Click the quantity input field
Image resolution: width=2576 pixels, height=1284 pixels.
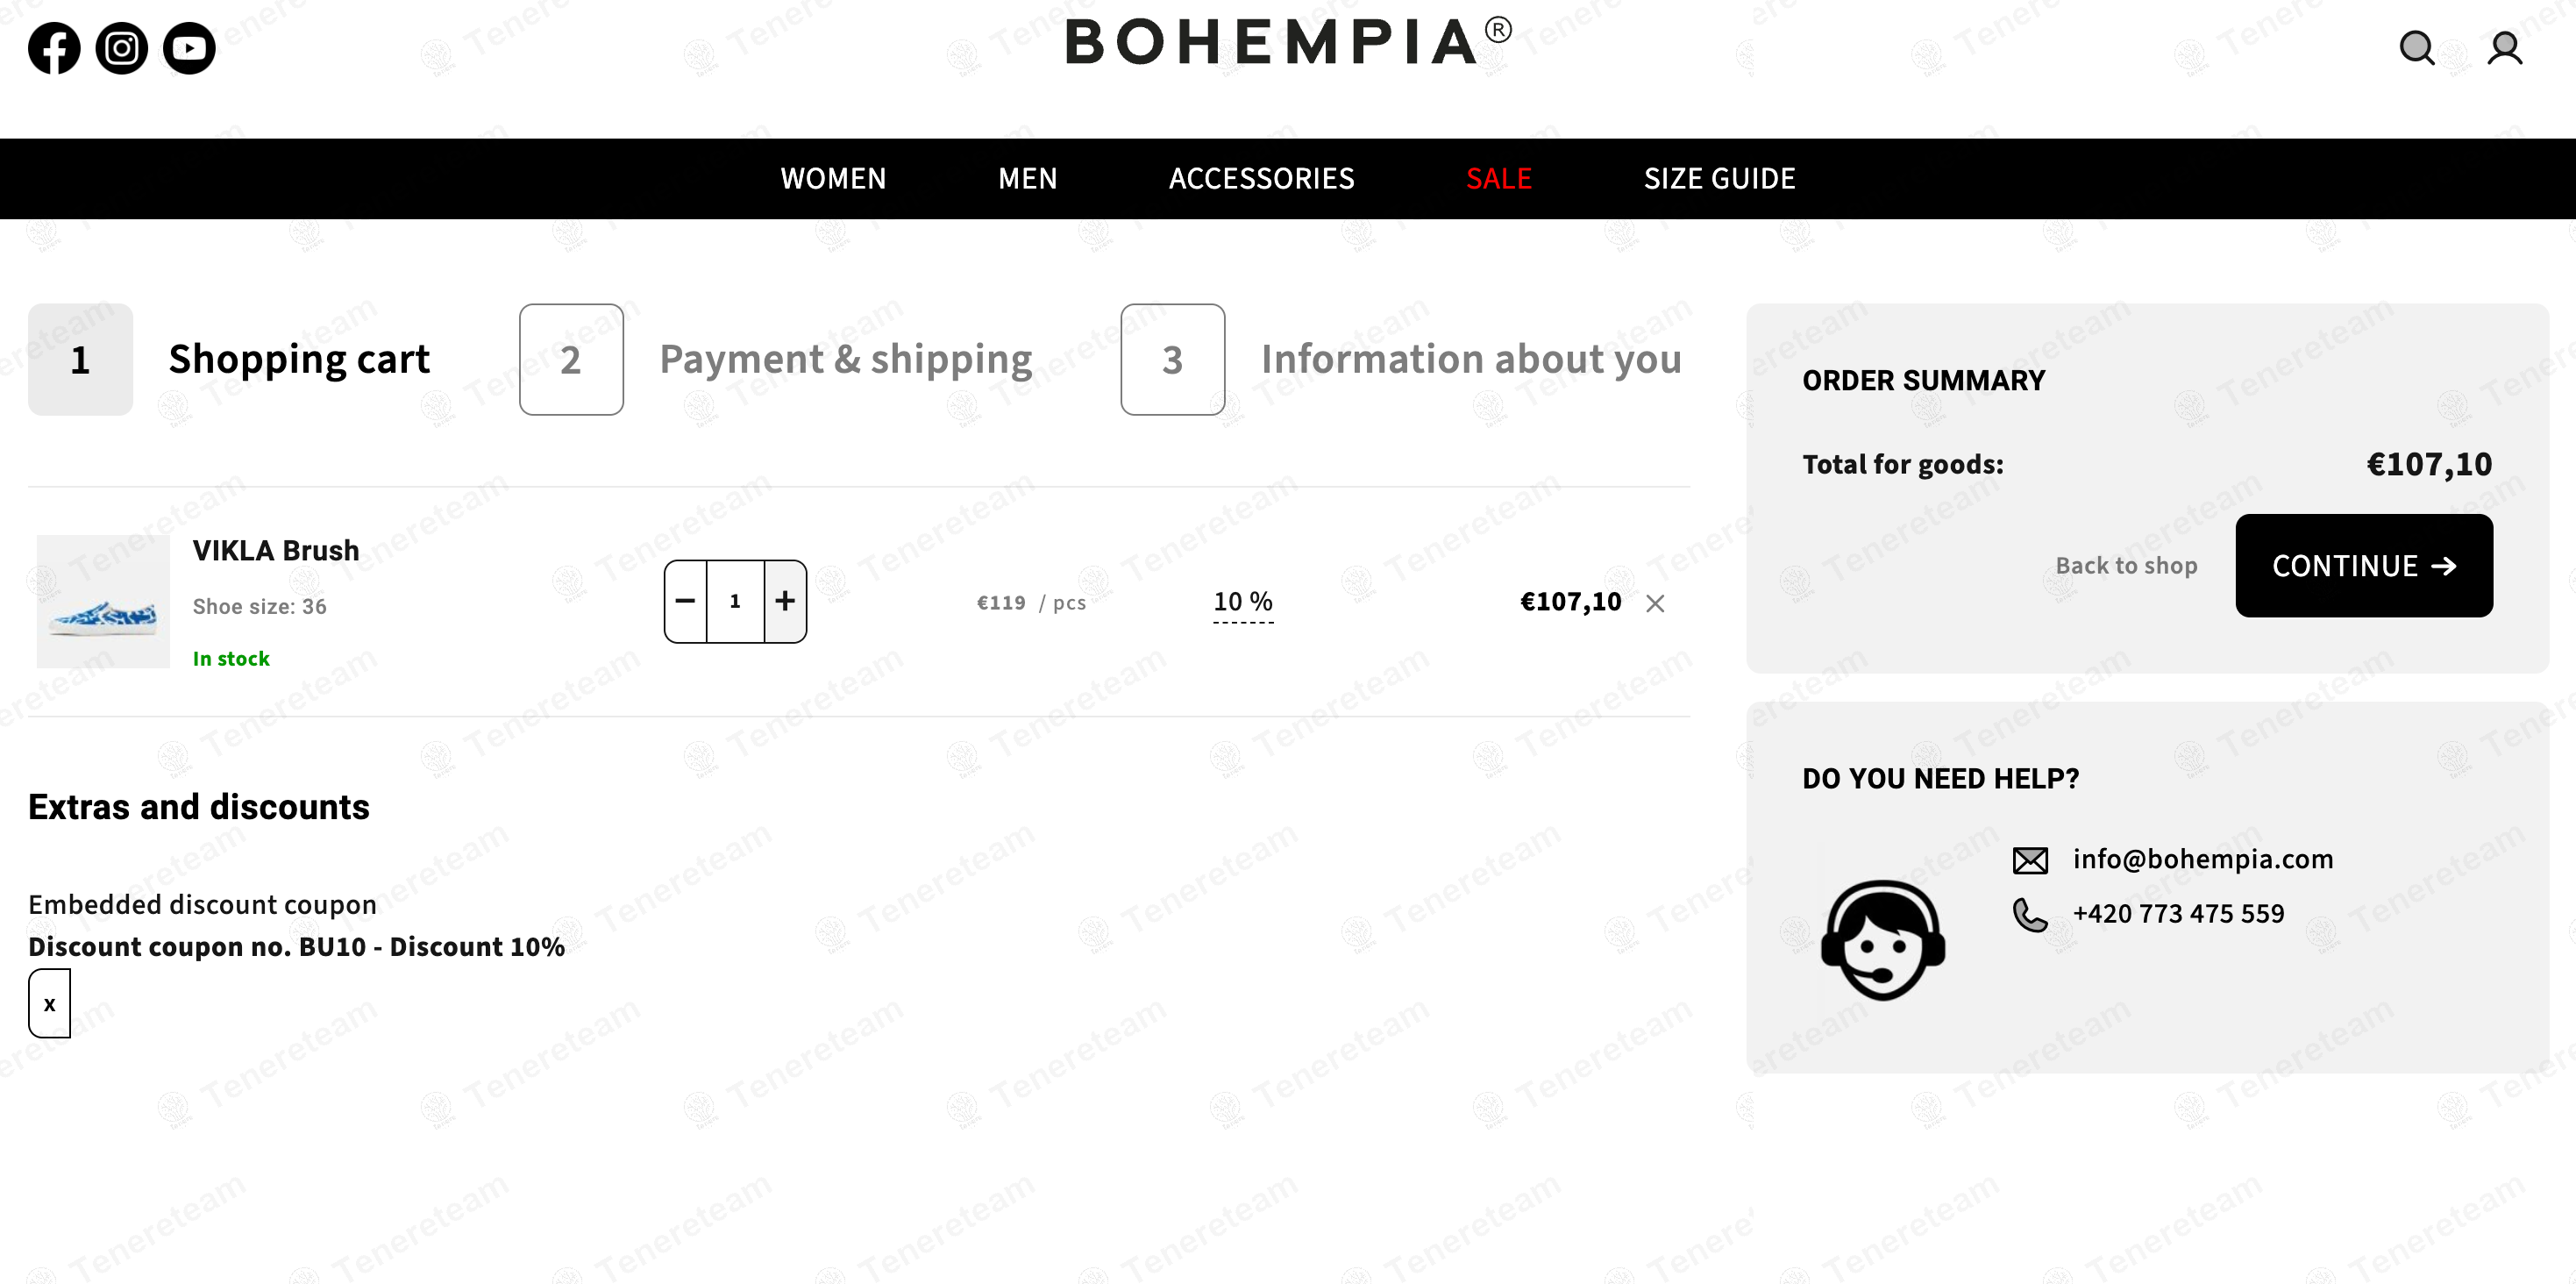[735, 601]
